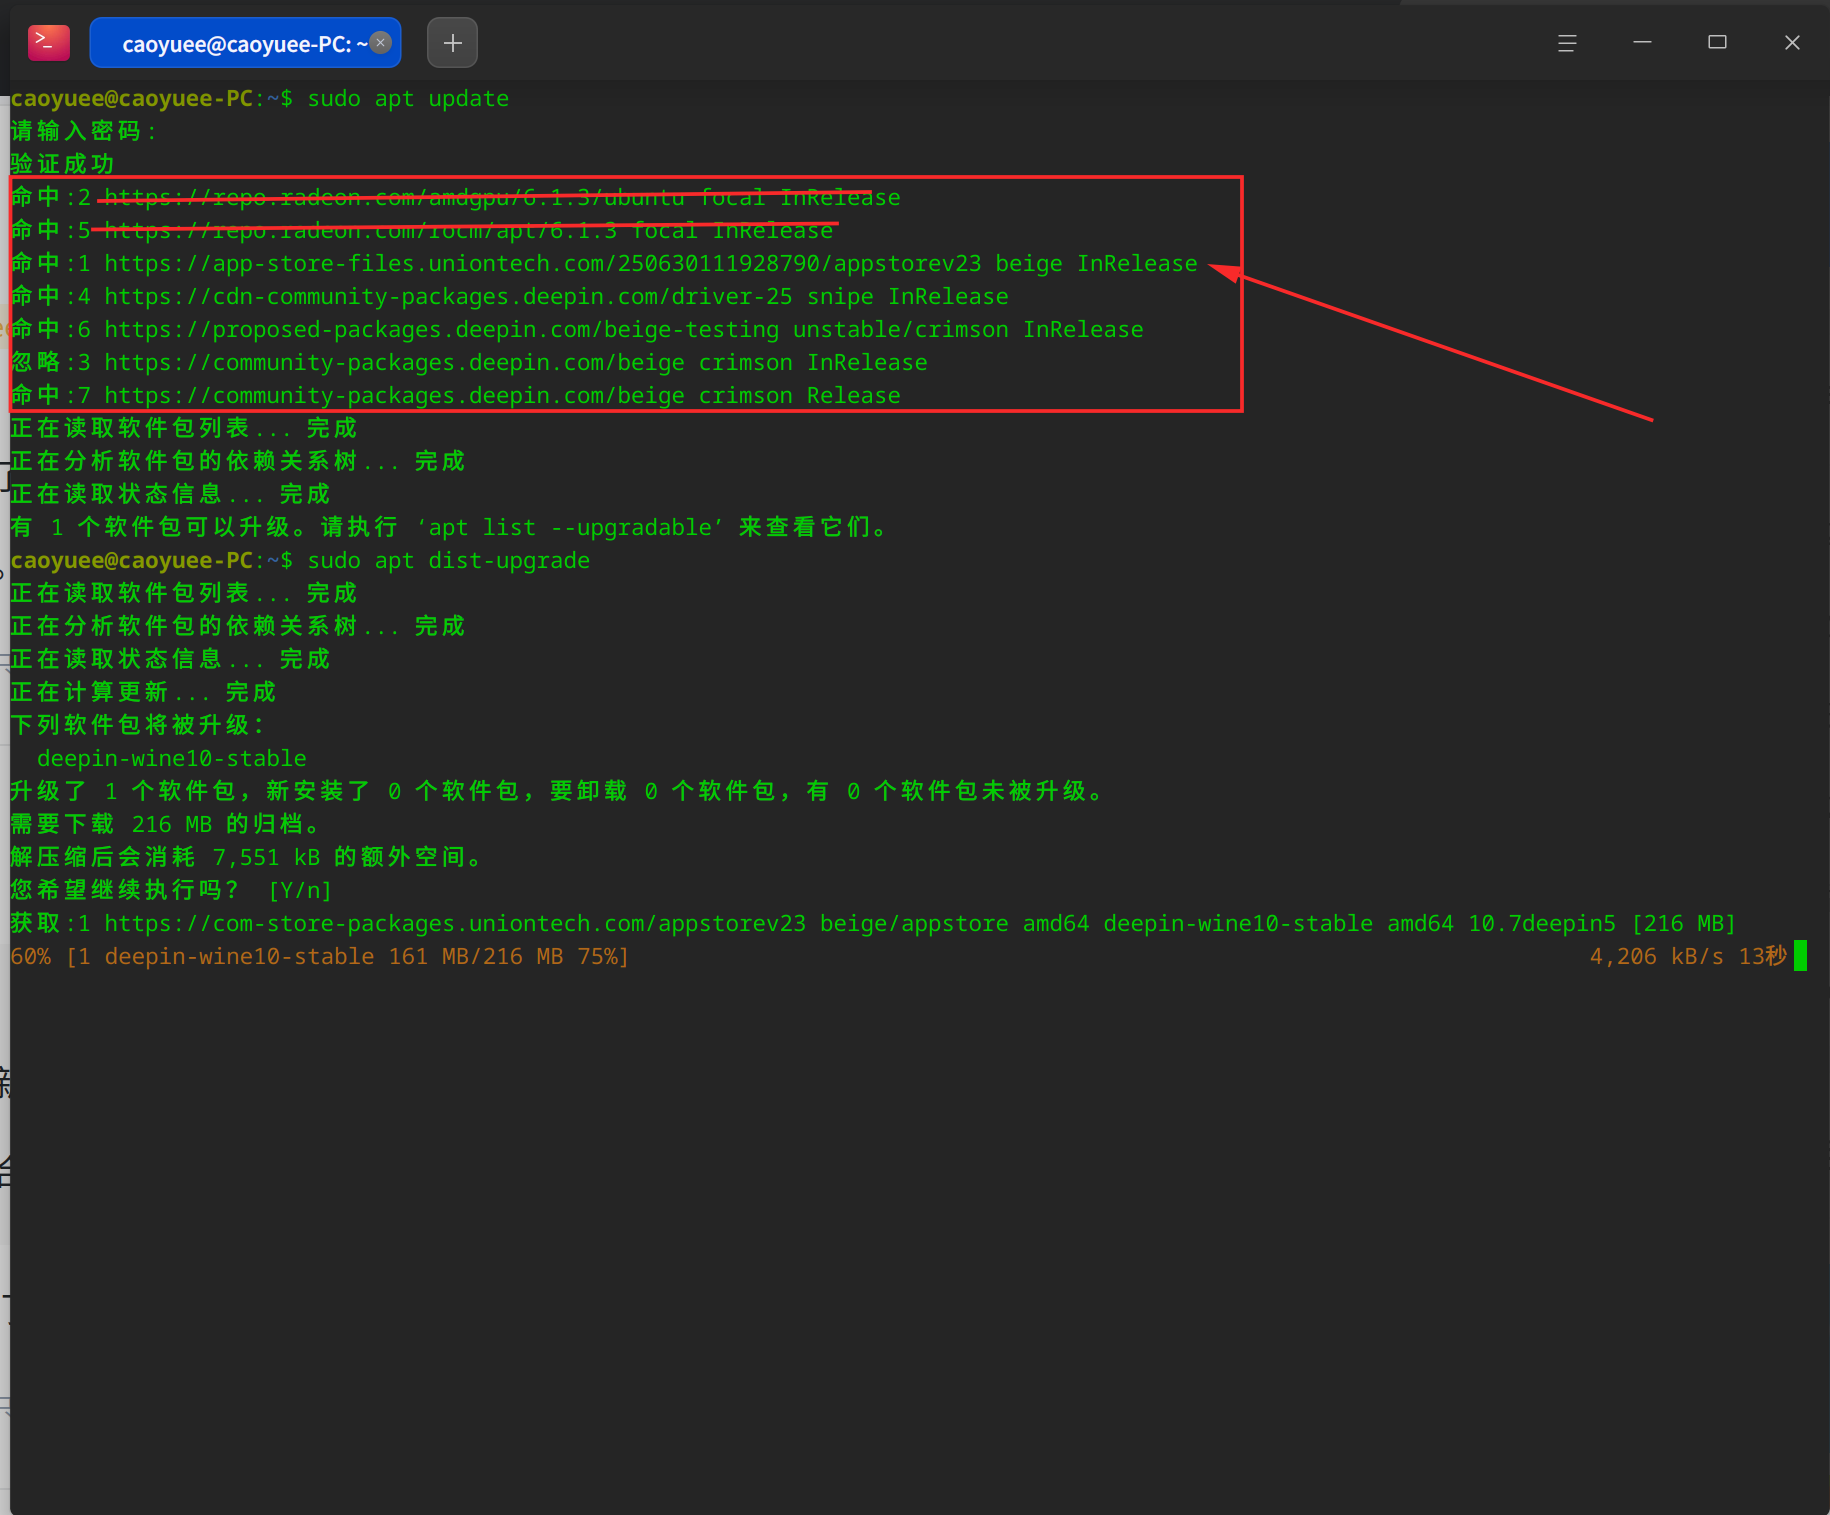Click the '验证成功' line
This screenshot has height=1515, width=1830.
click(62, 164)
